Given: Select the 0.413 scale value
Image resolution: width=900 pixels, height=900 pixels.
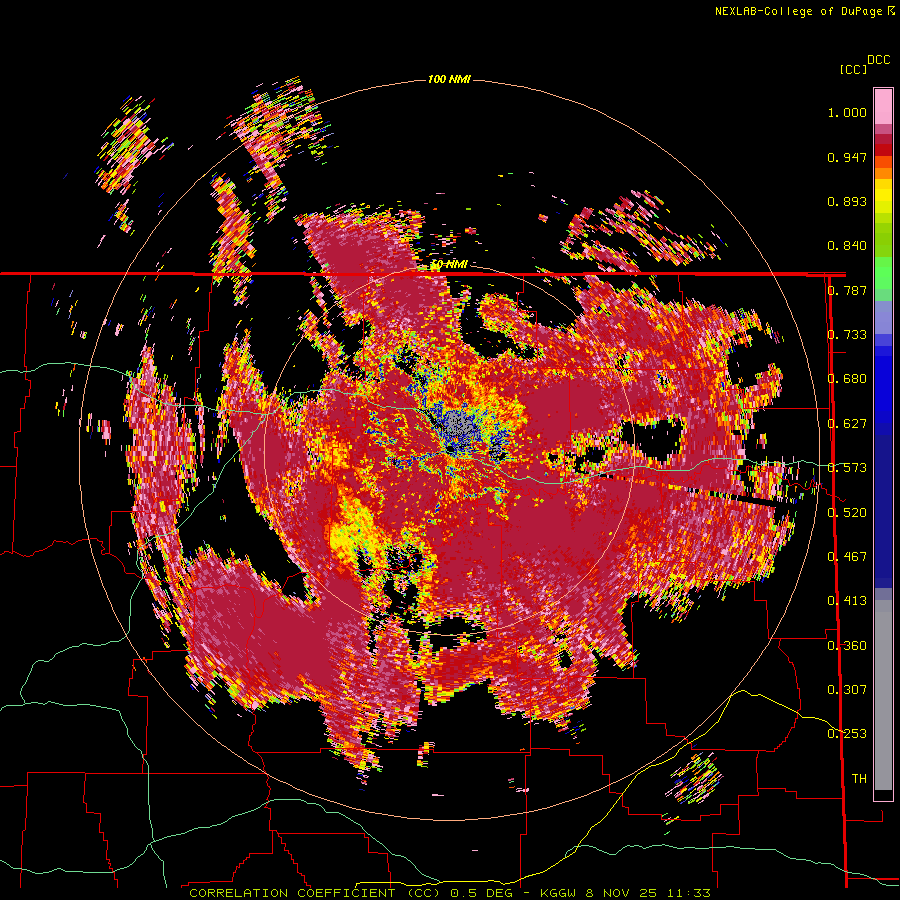Looking at the screenshot, I should [x=847, y=601].
